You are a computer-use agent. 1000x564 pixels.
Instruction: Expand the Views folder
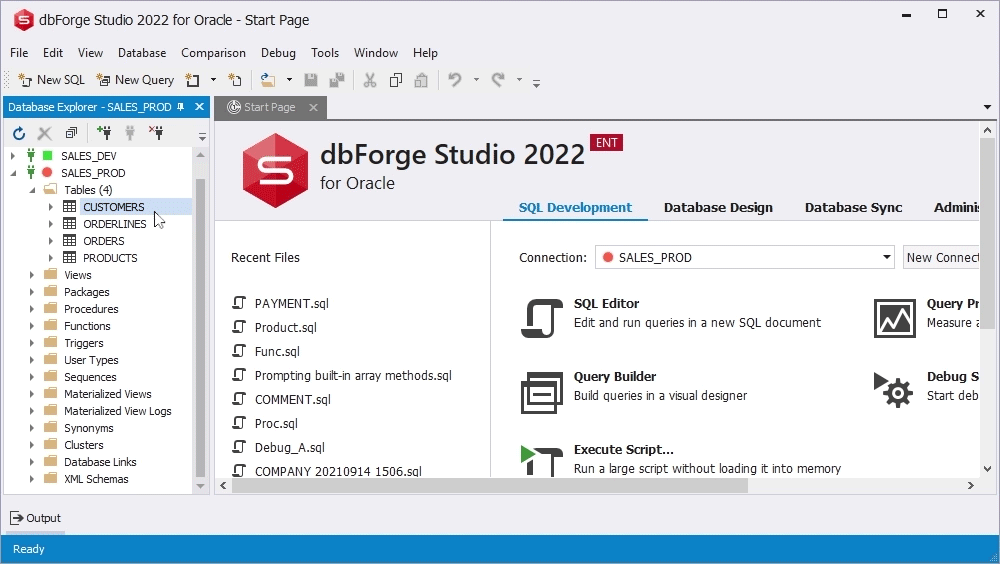[32, 275]
